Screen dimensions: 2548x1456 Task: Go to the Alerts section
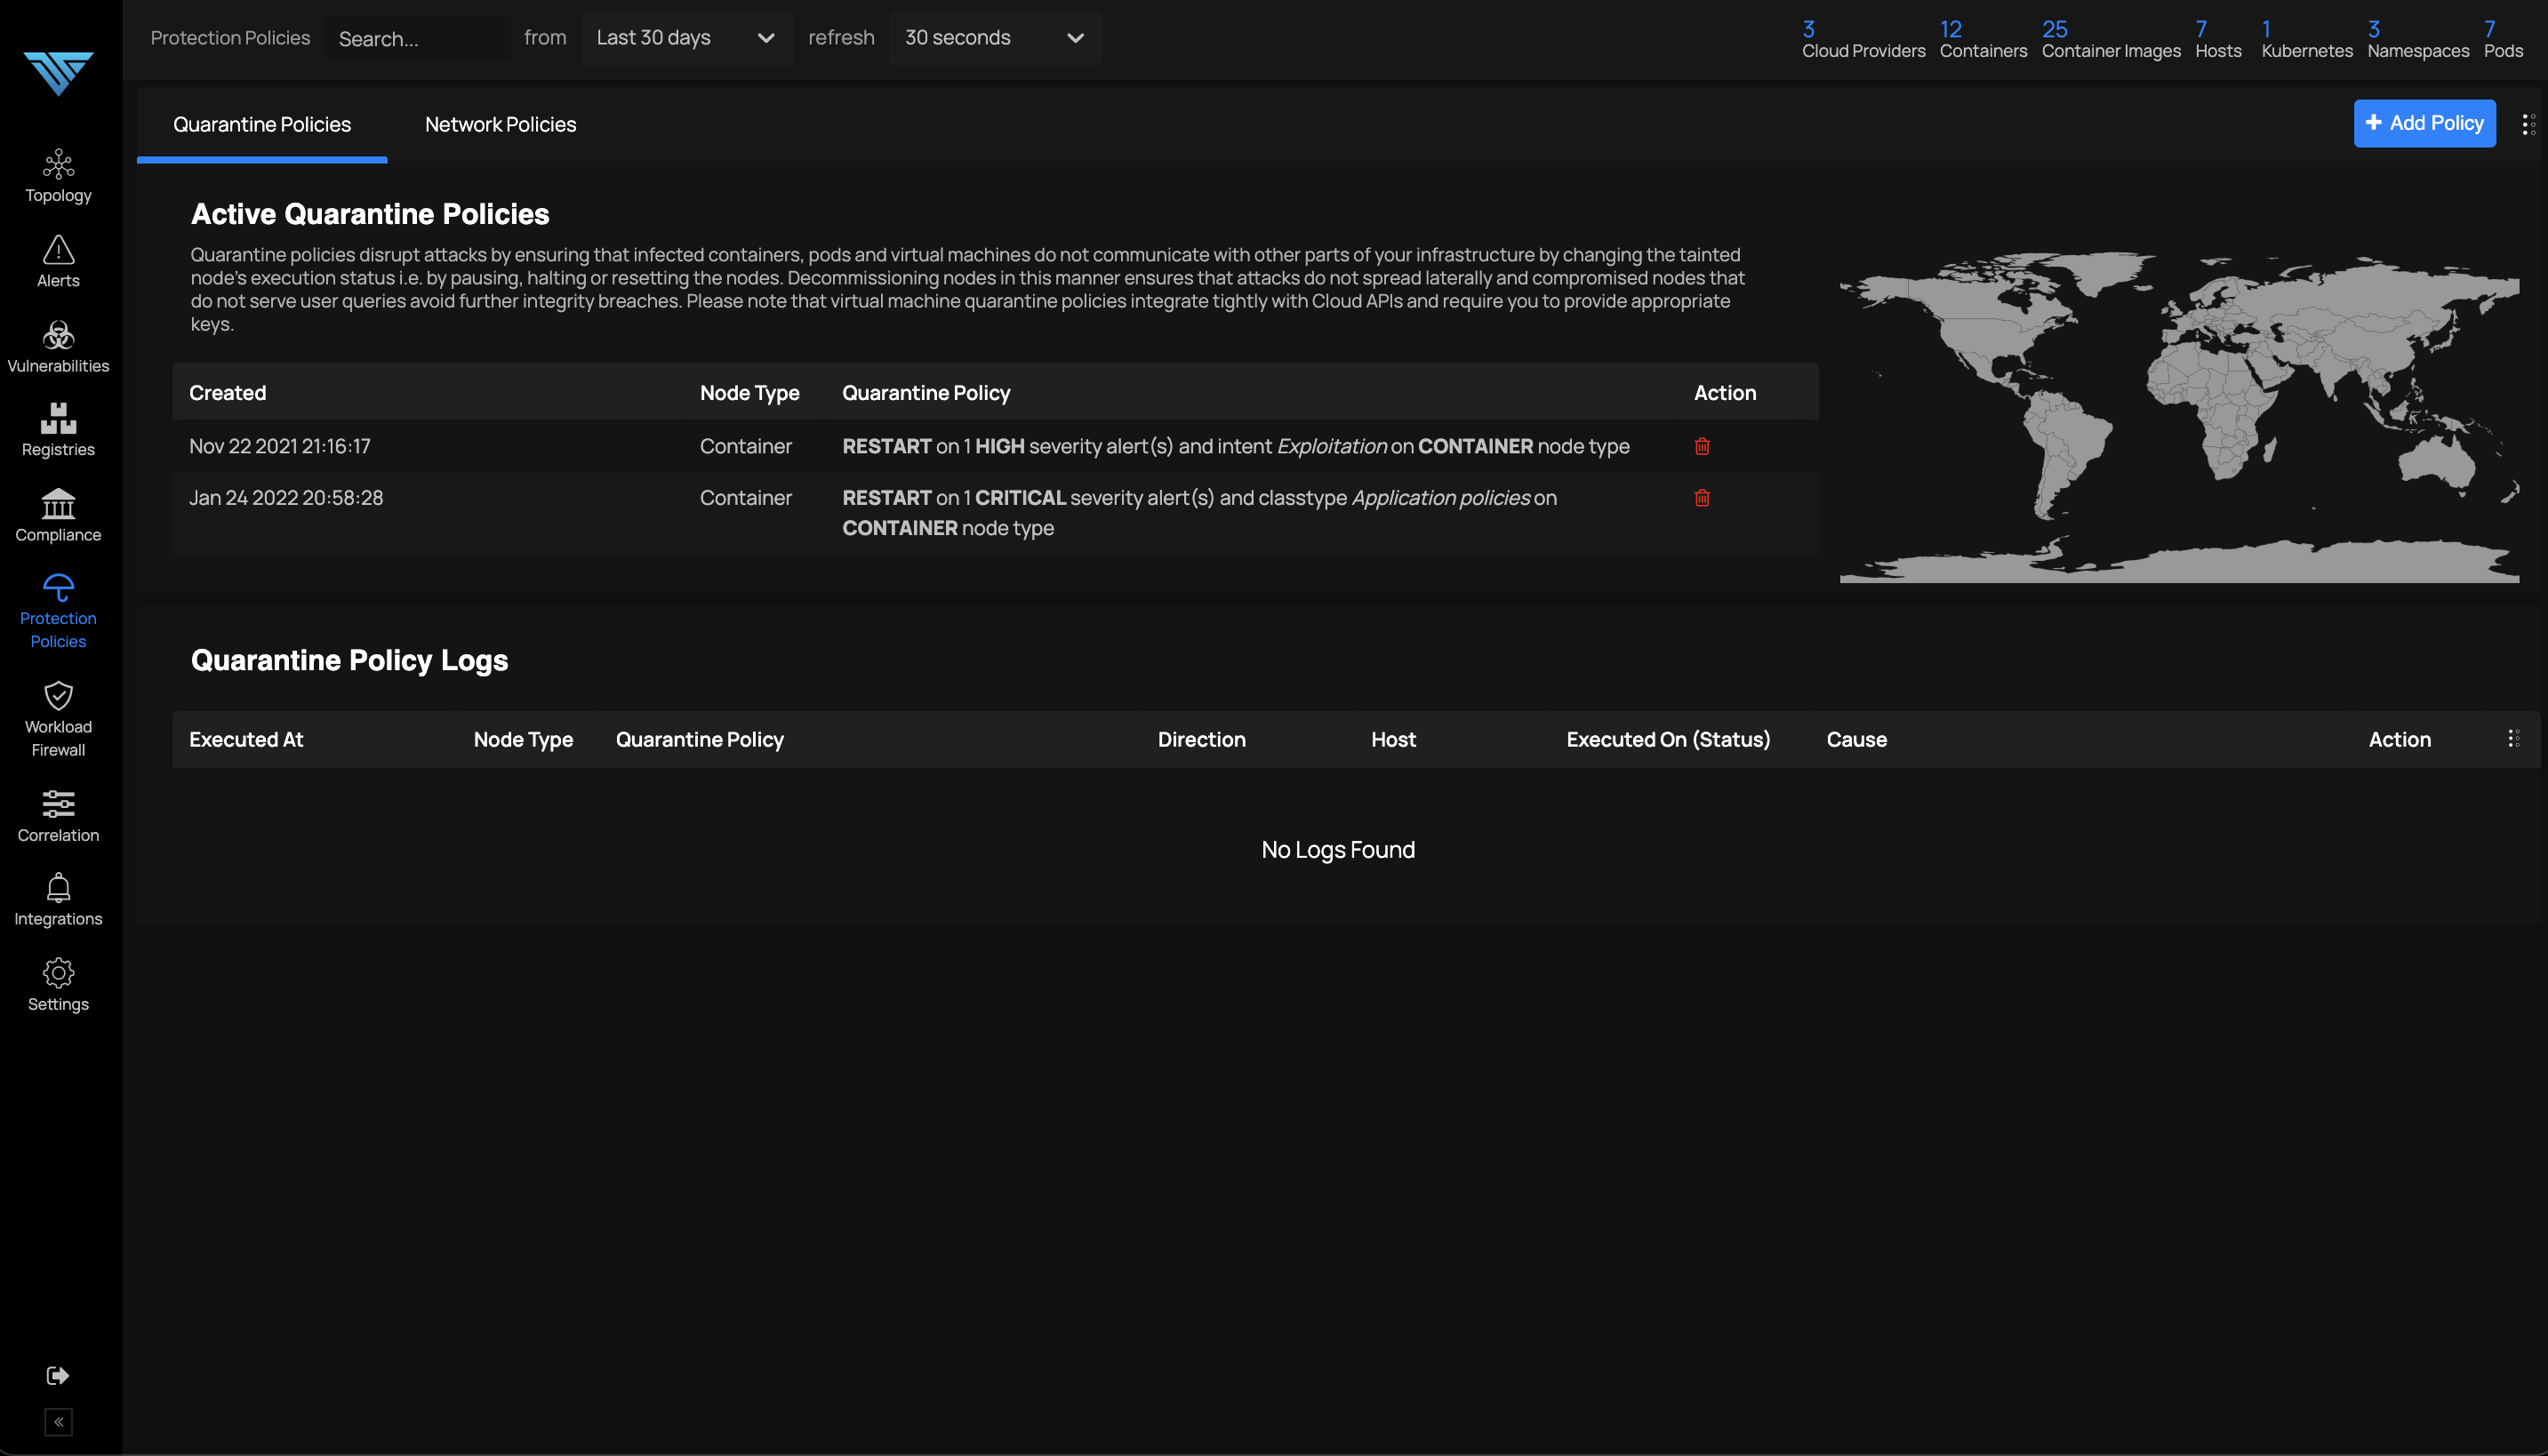(x=58, y=262)
